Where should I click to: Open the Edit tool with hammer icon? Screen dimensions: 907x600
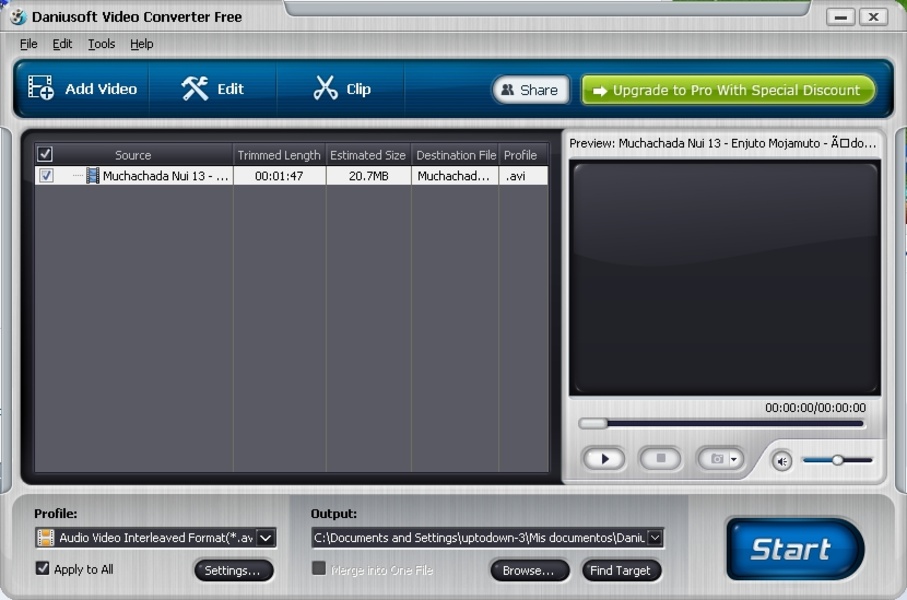point(212,89)
